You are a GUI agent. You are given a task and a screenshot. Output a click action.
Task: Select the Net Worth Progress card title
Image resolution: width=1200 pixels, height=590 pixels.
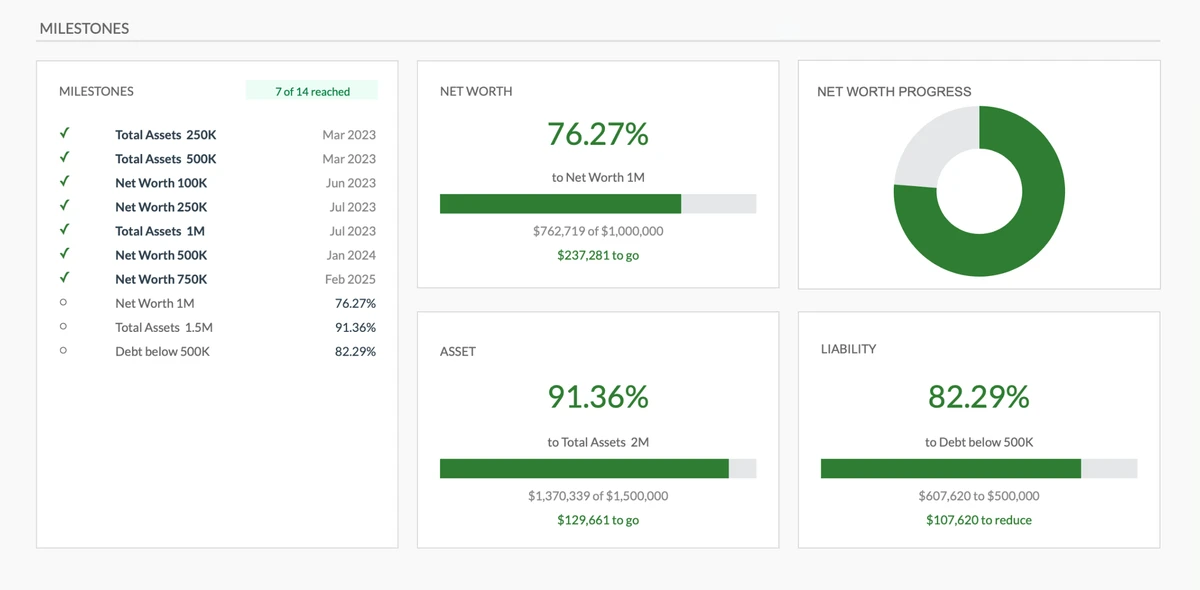pos(895,91)
